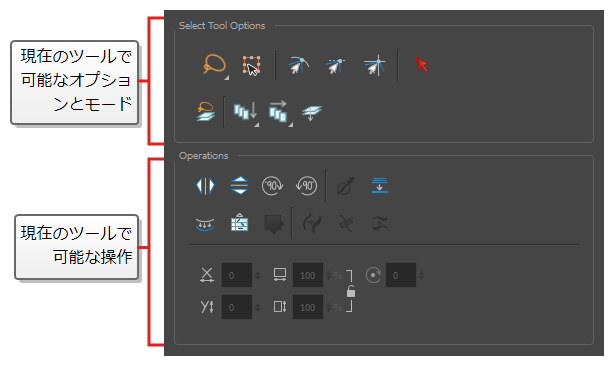This screenshot has width=614, height=366.
Task: Toggle Works on Single Drawing lasso layers icon
Action: tap(205, 112)
